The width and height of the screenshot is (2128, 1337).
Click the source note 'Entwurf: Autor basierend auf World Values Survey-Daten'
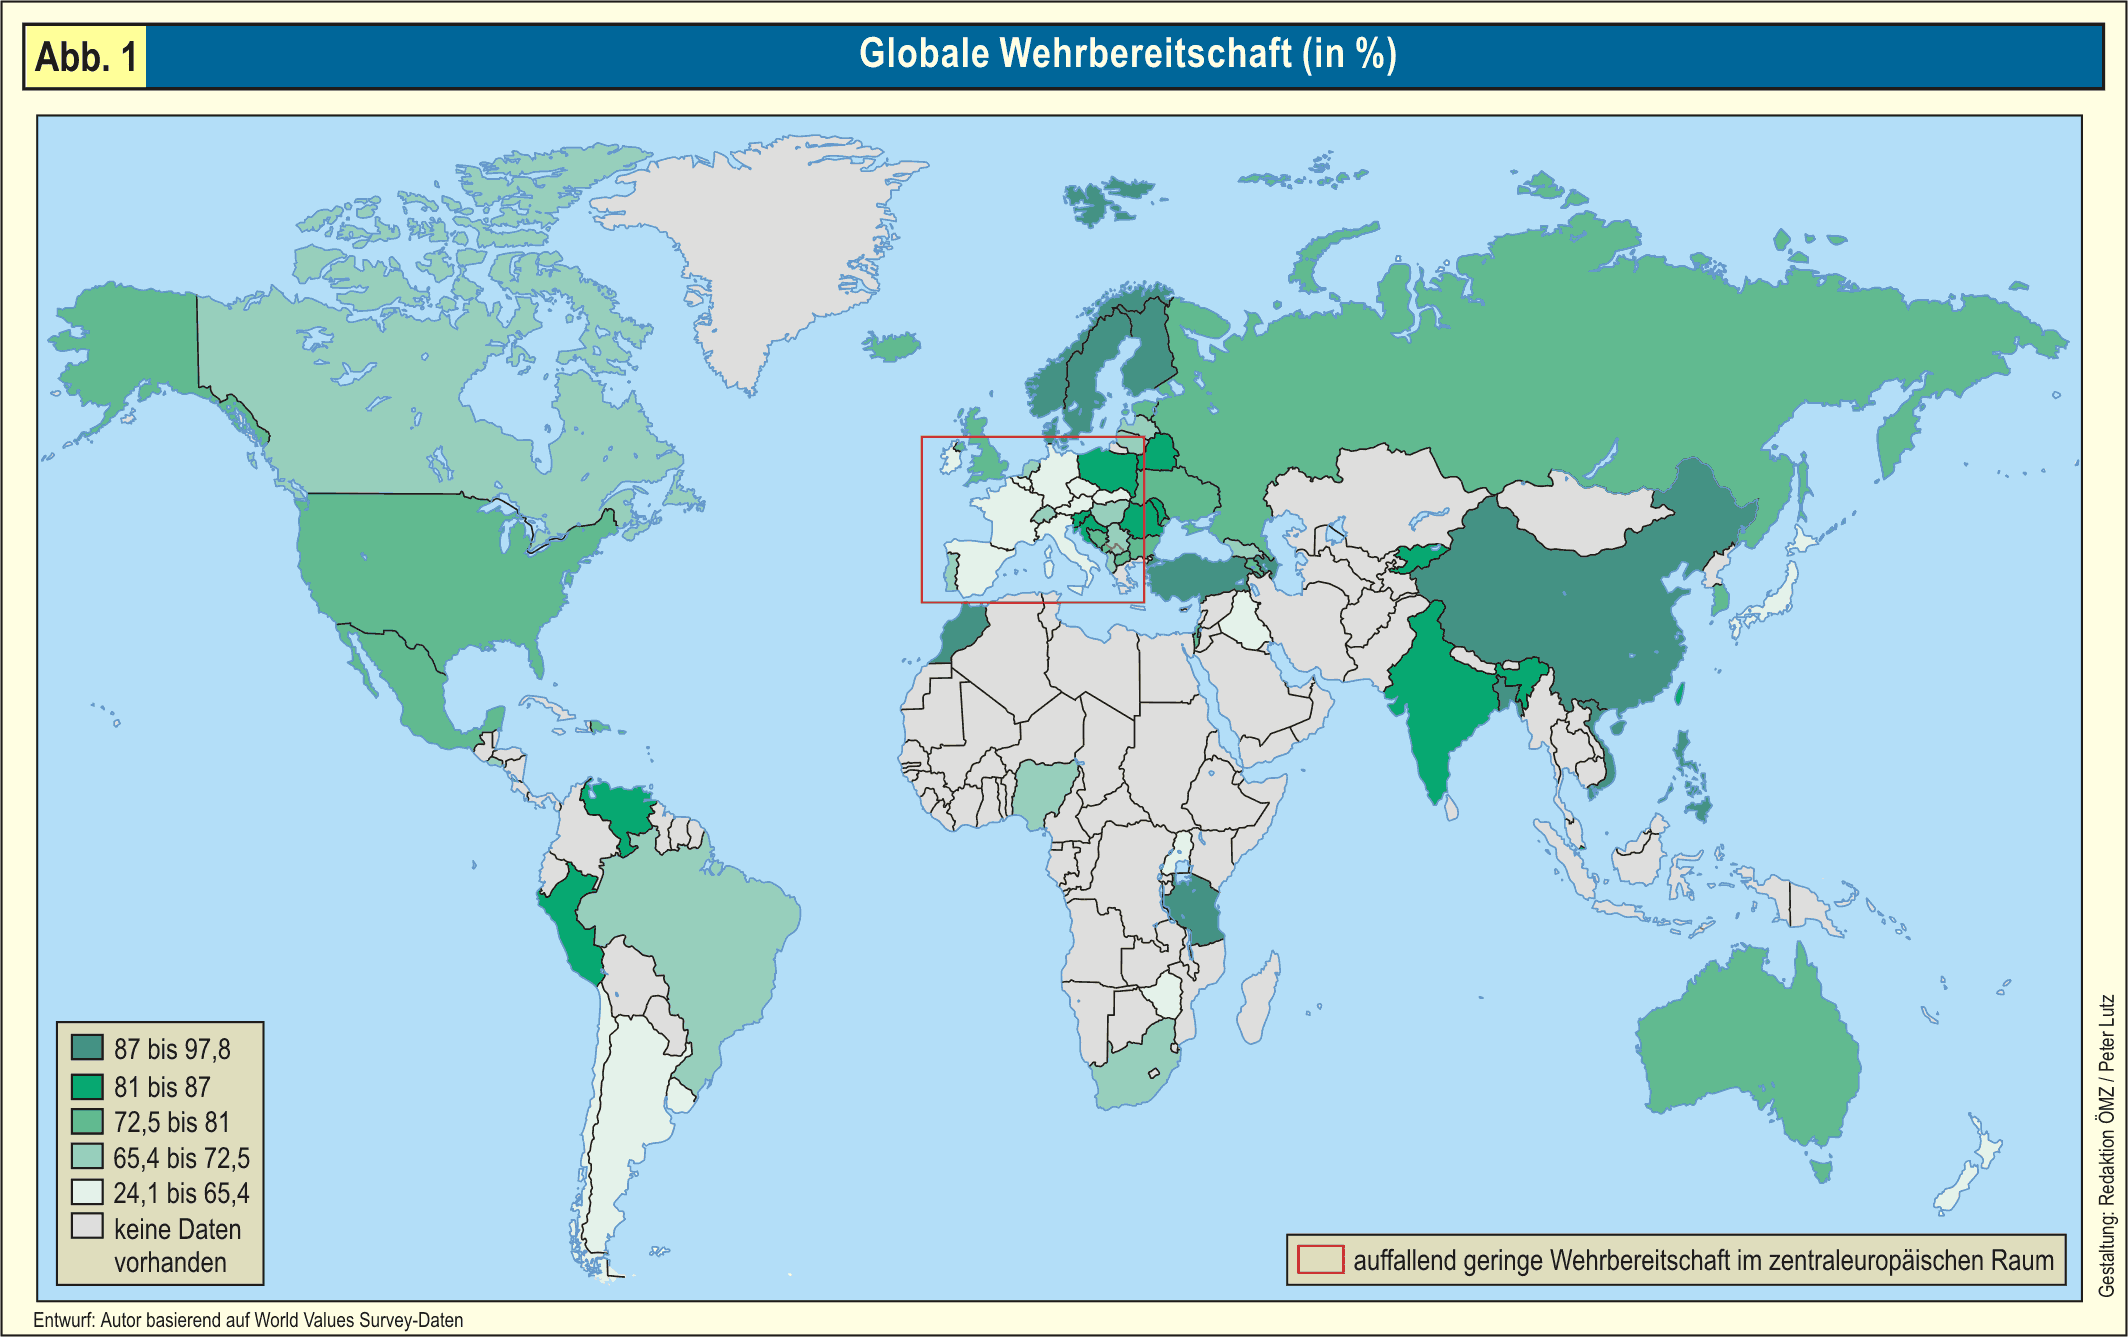point(248,1320)
